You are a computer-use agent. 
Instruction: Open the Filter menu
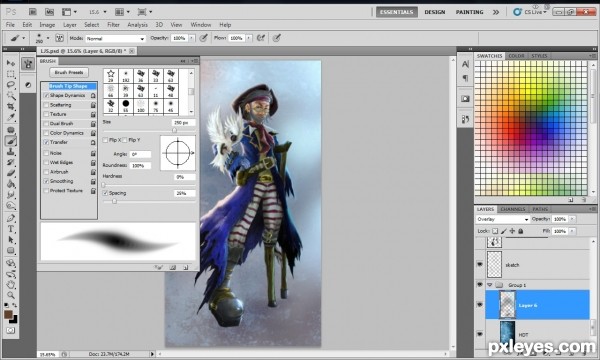click(113, 25)
